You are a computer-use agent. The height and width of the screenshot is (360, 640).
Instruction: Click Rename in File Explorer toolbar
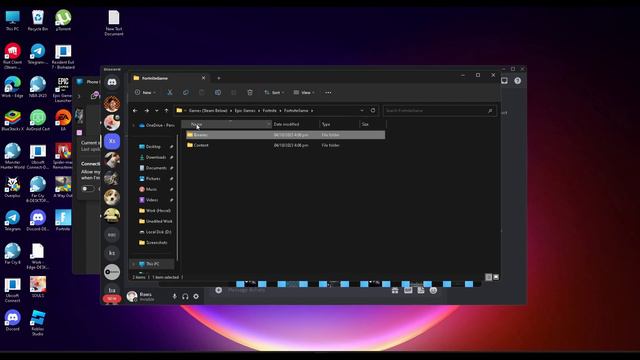click(x=218, y=93)
